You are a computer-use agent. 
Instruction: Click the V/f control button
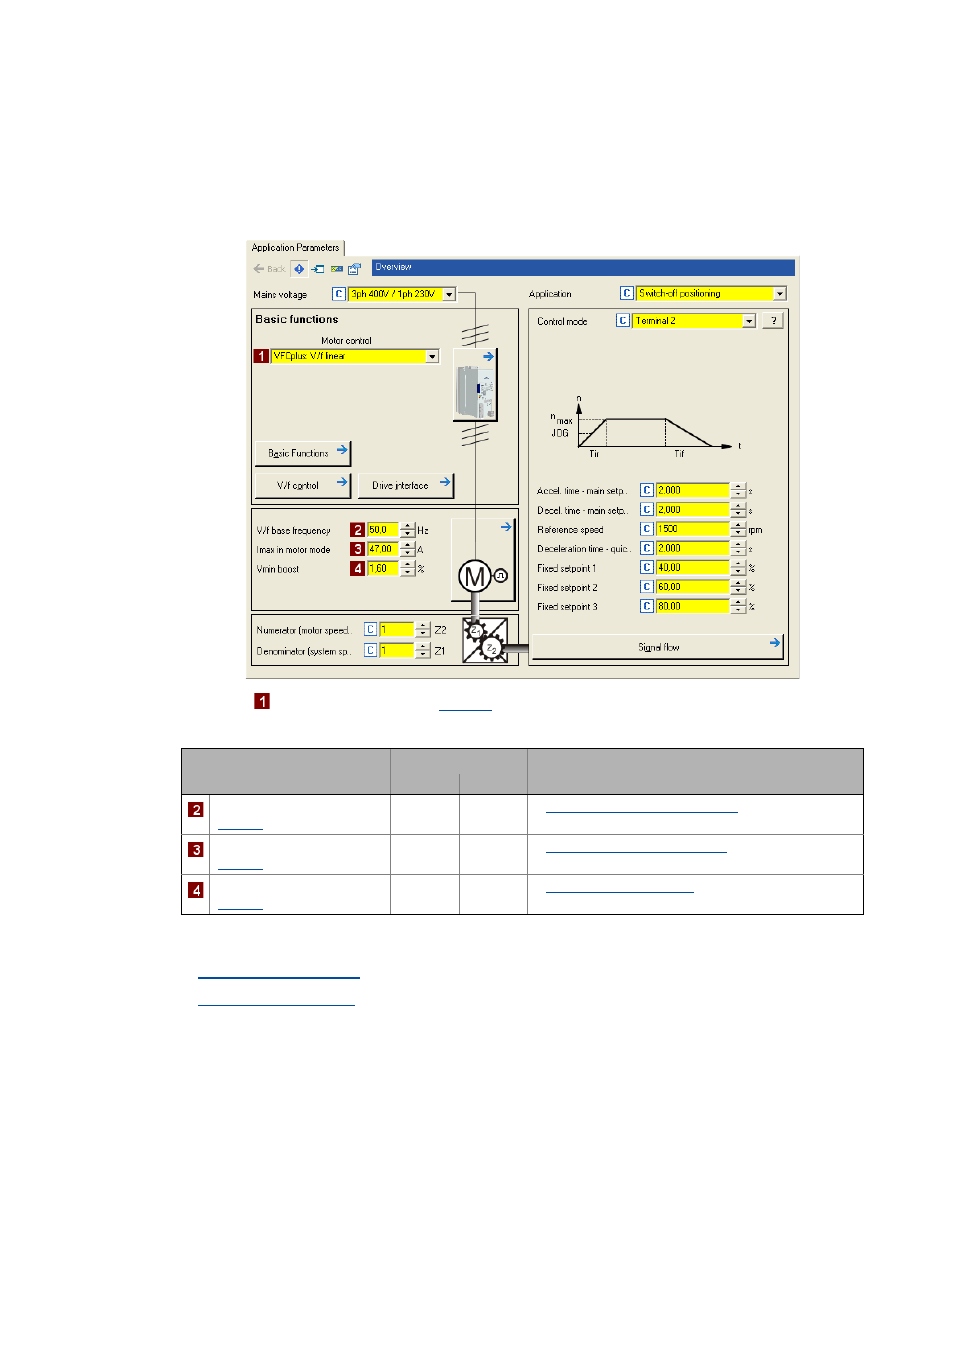coord(303,485)
